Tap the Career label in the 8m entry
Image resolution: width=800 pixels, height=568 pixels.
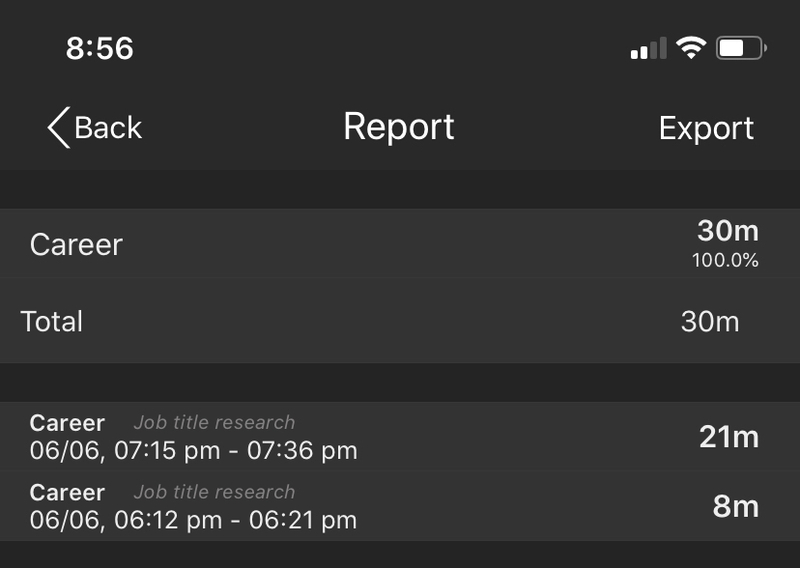67,492
